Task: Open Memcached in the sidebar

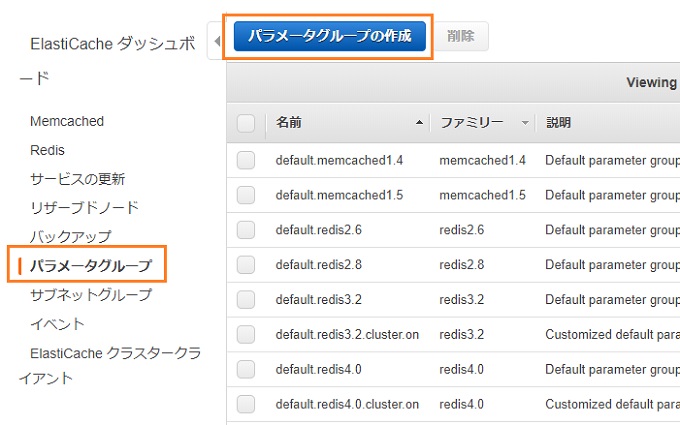Action: 67,121
